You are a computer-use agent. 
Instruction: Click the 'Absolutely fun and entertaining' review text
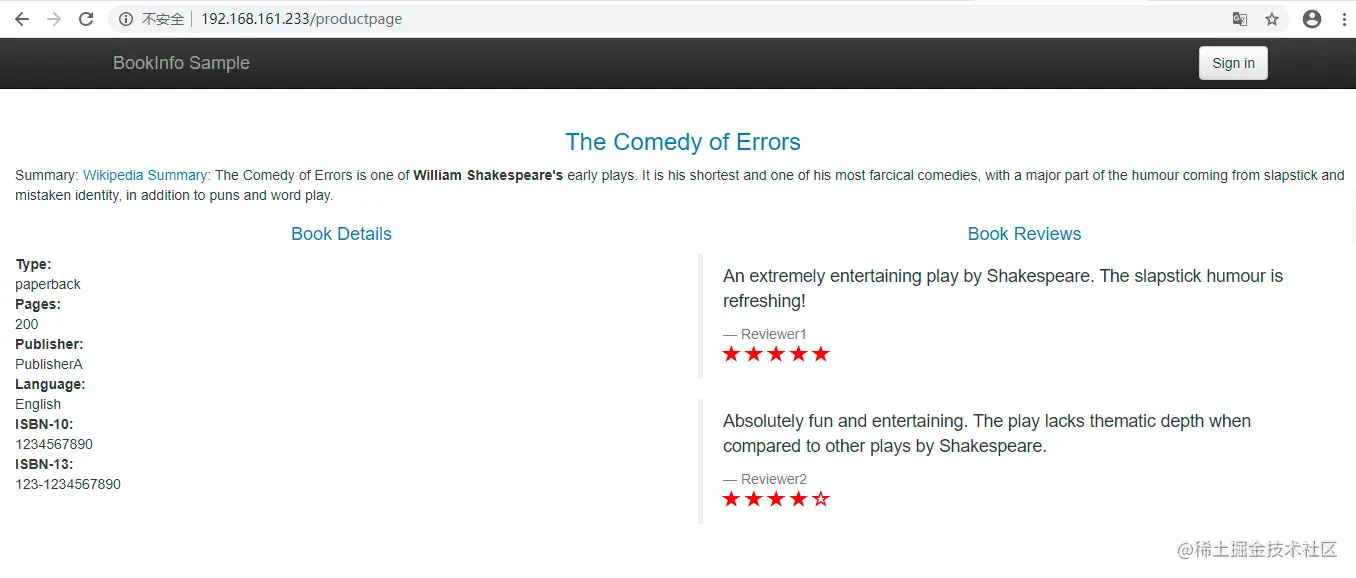click(987, 433)
